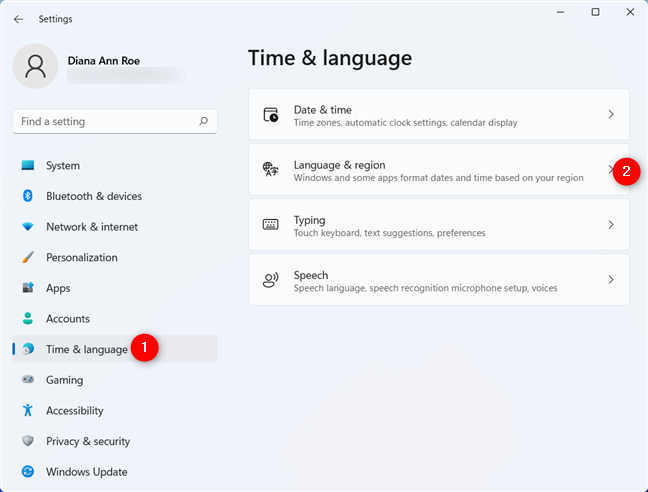Select Time & language label in sidebar
Viewport: 648px width, 492px height.
point(87,349)
